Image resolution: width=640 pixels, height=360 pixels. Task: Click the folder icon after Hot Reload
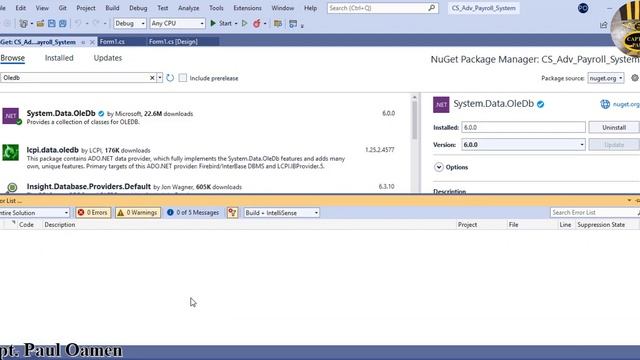pos(278,24)
